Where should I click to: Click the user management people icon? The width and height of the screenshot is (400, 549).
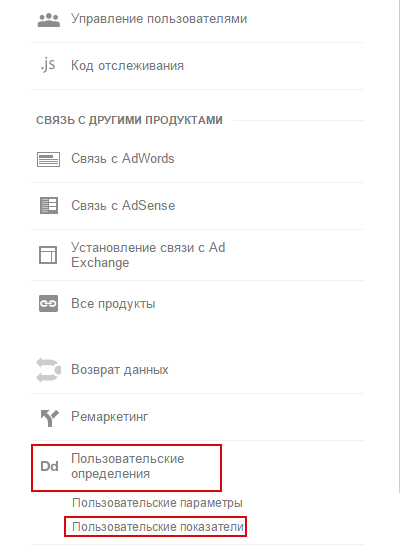point(49,20)
